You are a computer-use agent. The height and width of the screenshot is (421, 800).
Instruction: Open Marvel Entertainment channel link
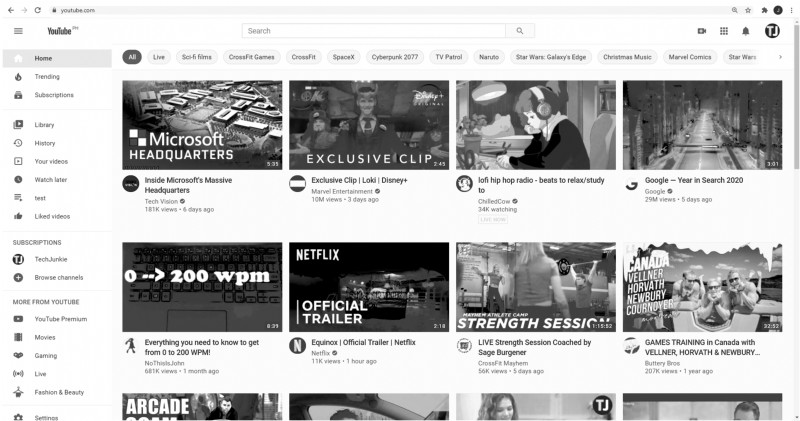pyautogui.click(x=342, y=191)
